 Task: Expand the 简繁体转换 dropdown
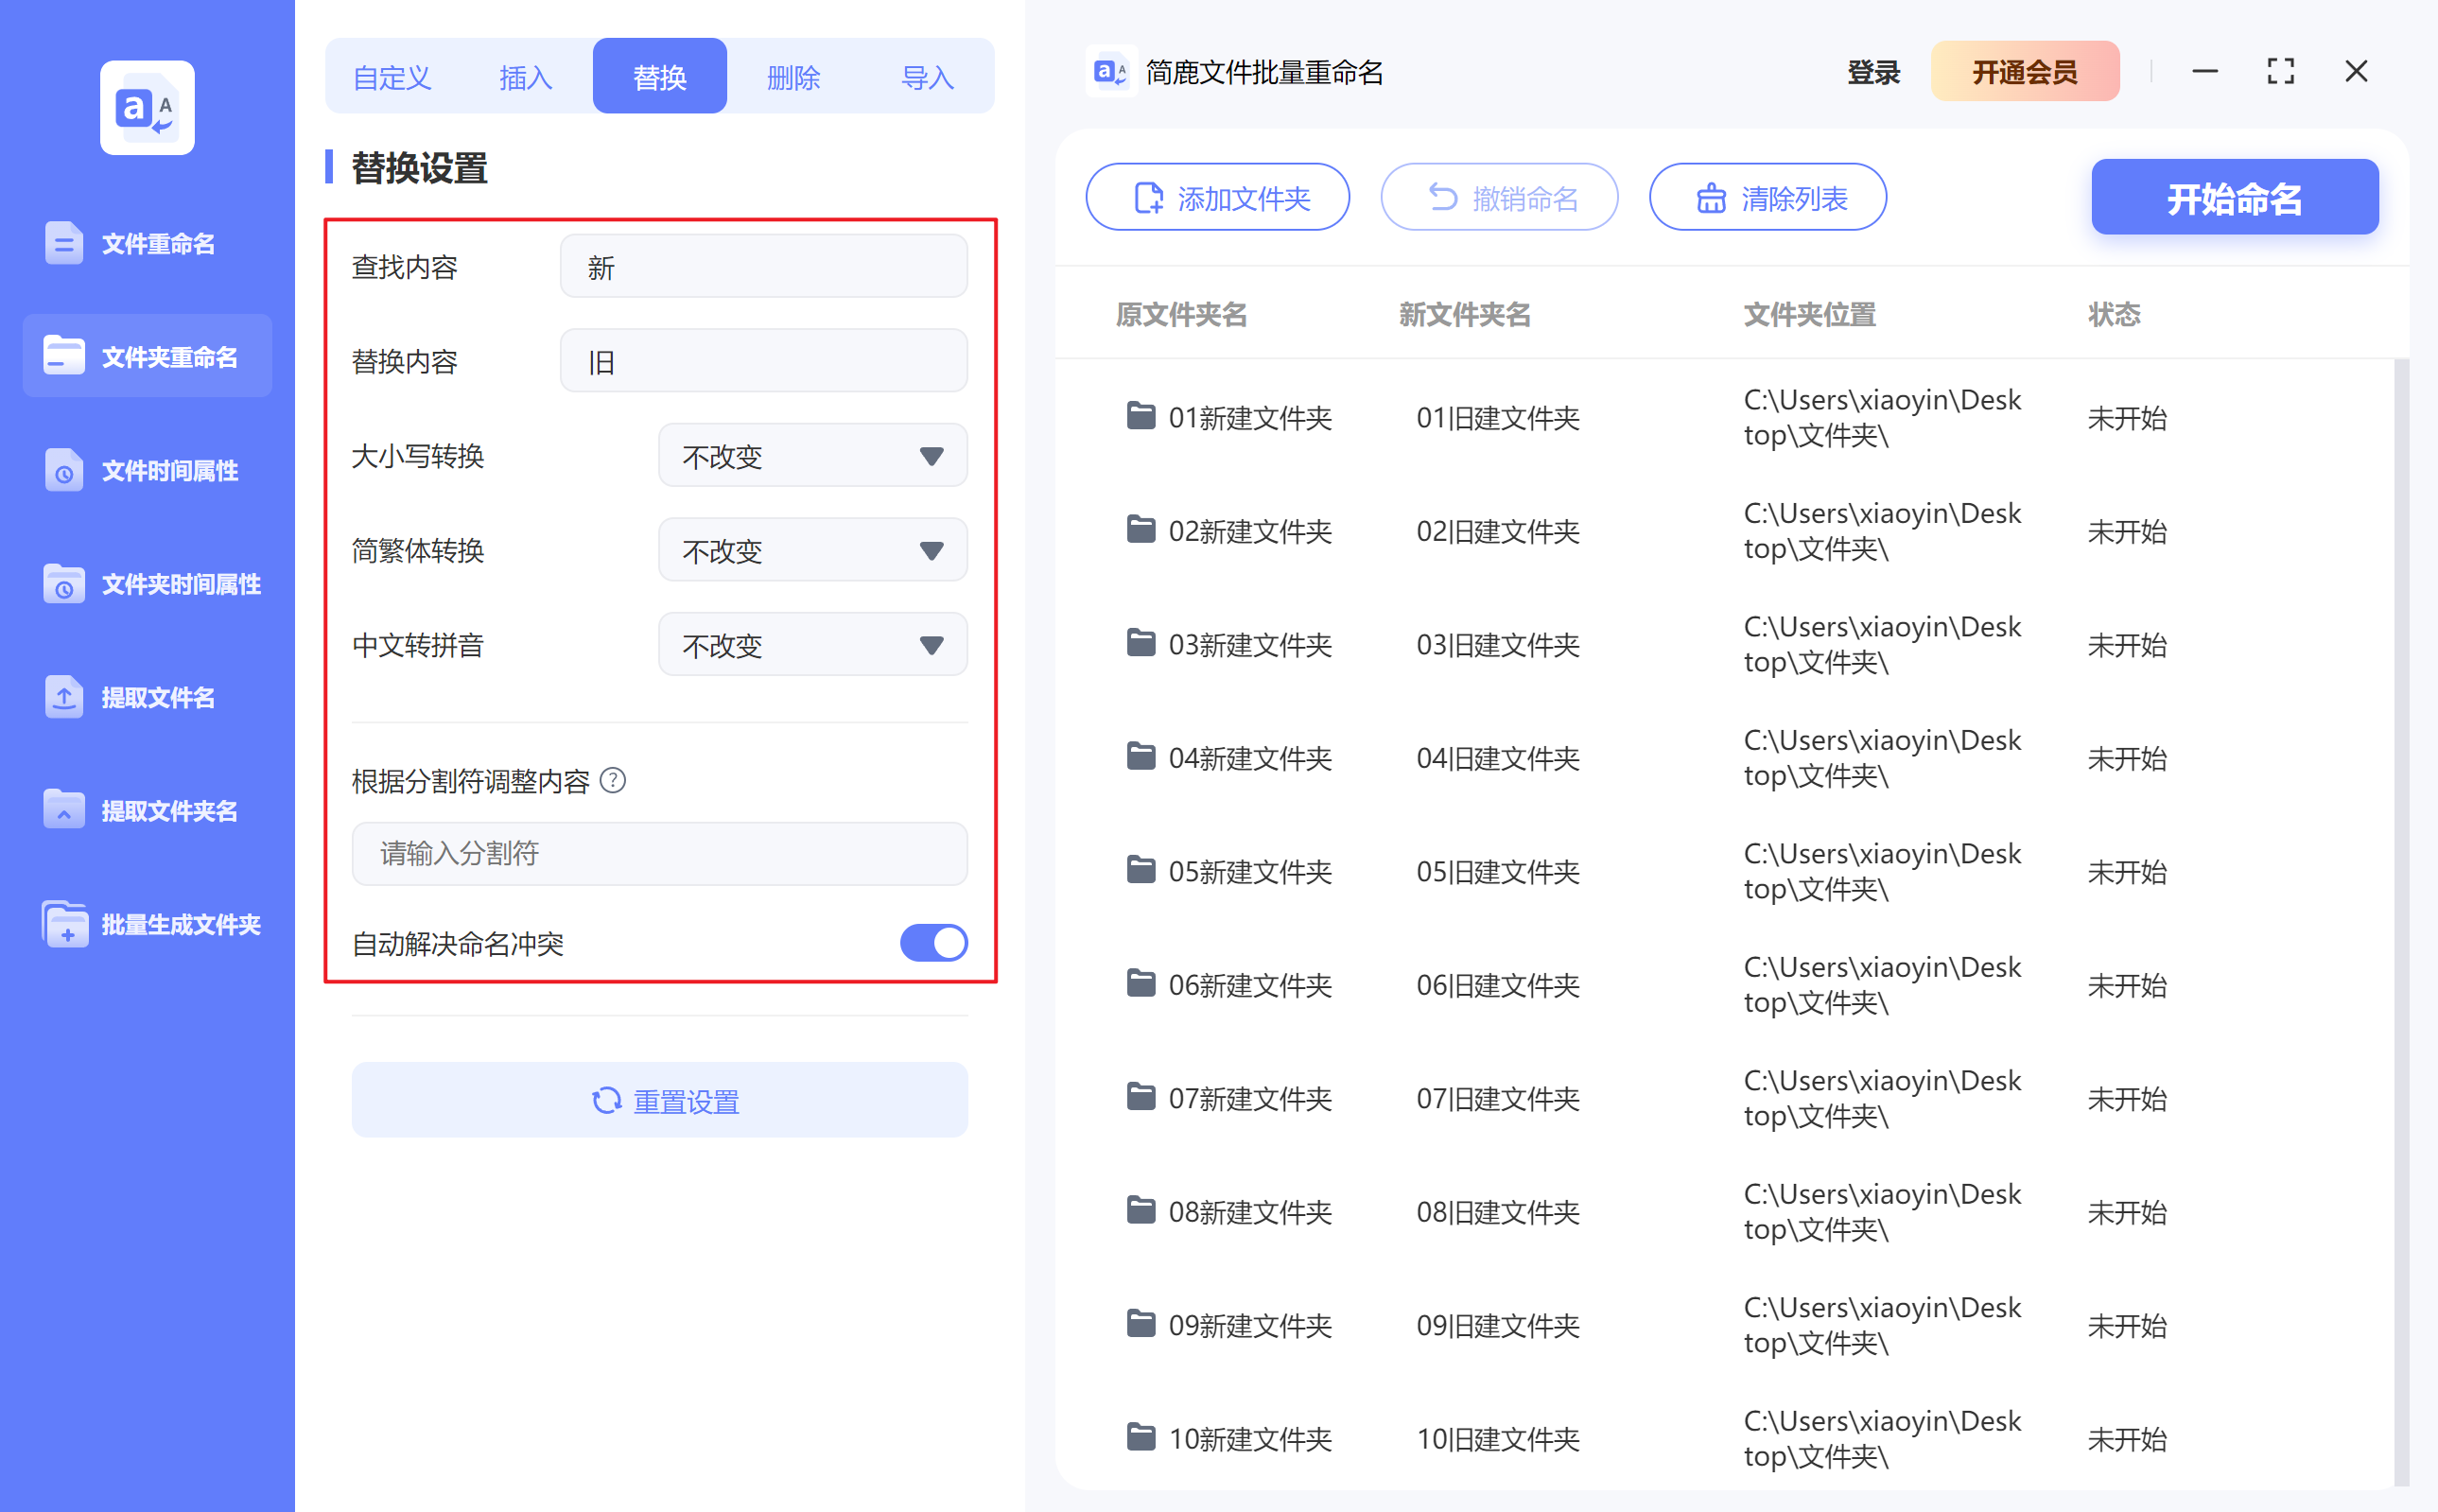coord(811,549)
